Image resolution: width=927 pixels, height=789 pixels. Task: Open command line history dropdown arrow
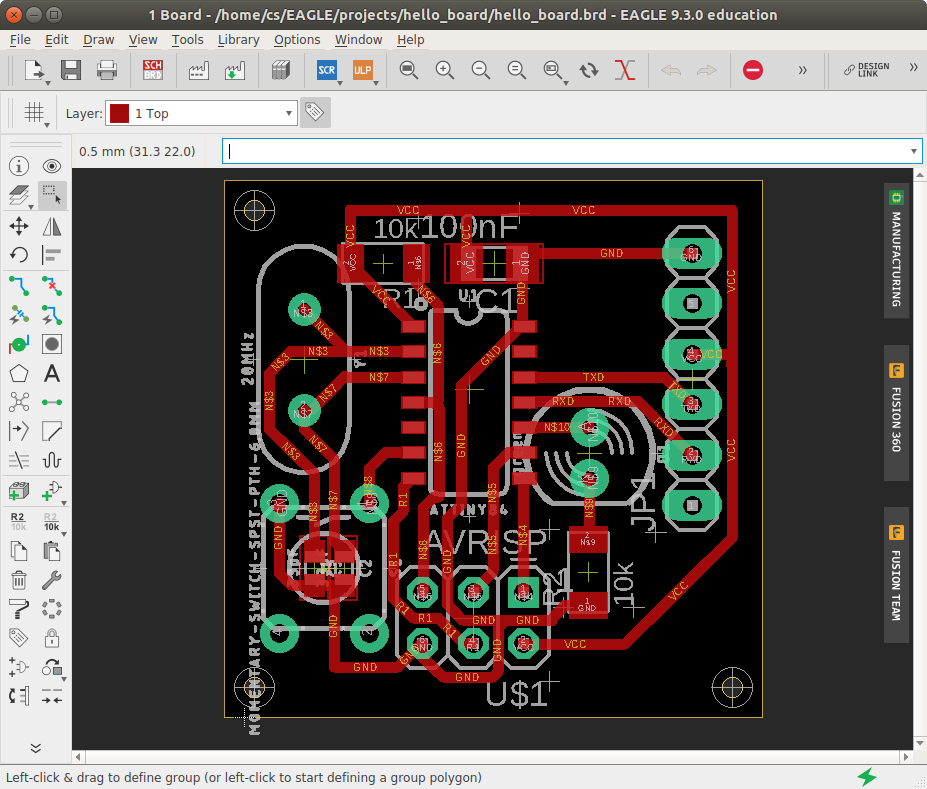coord(913,151)
